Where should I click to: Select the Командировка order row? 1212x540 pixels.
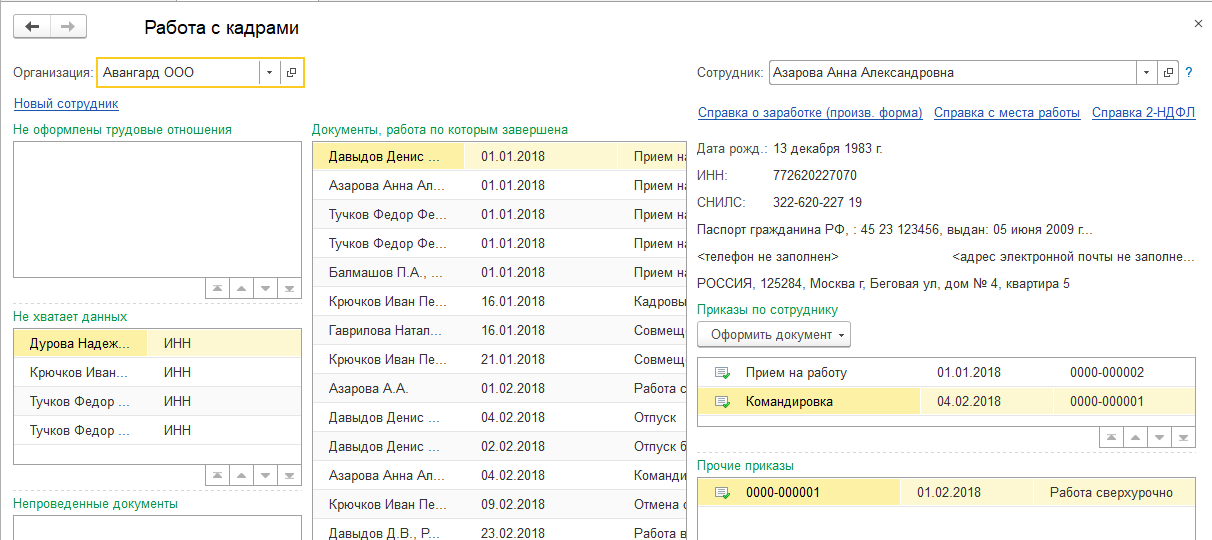click(x=946, y=402)
